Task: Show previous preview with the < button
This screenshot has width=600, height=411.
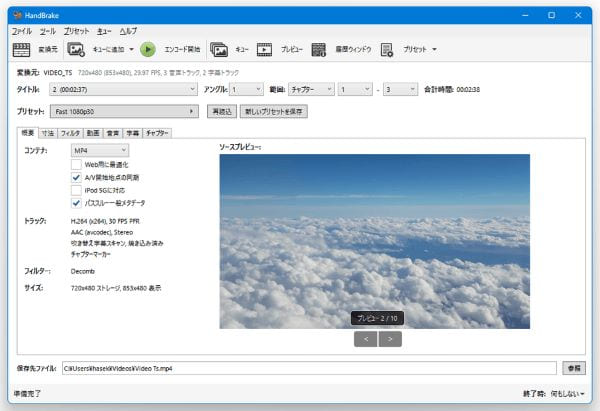Action: (x=366, y=339)
